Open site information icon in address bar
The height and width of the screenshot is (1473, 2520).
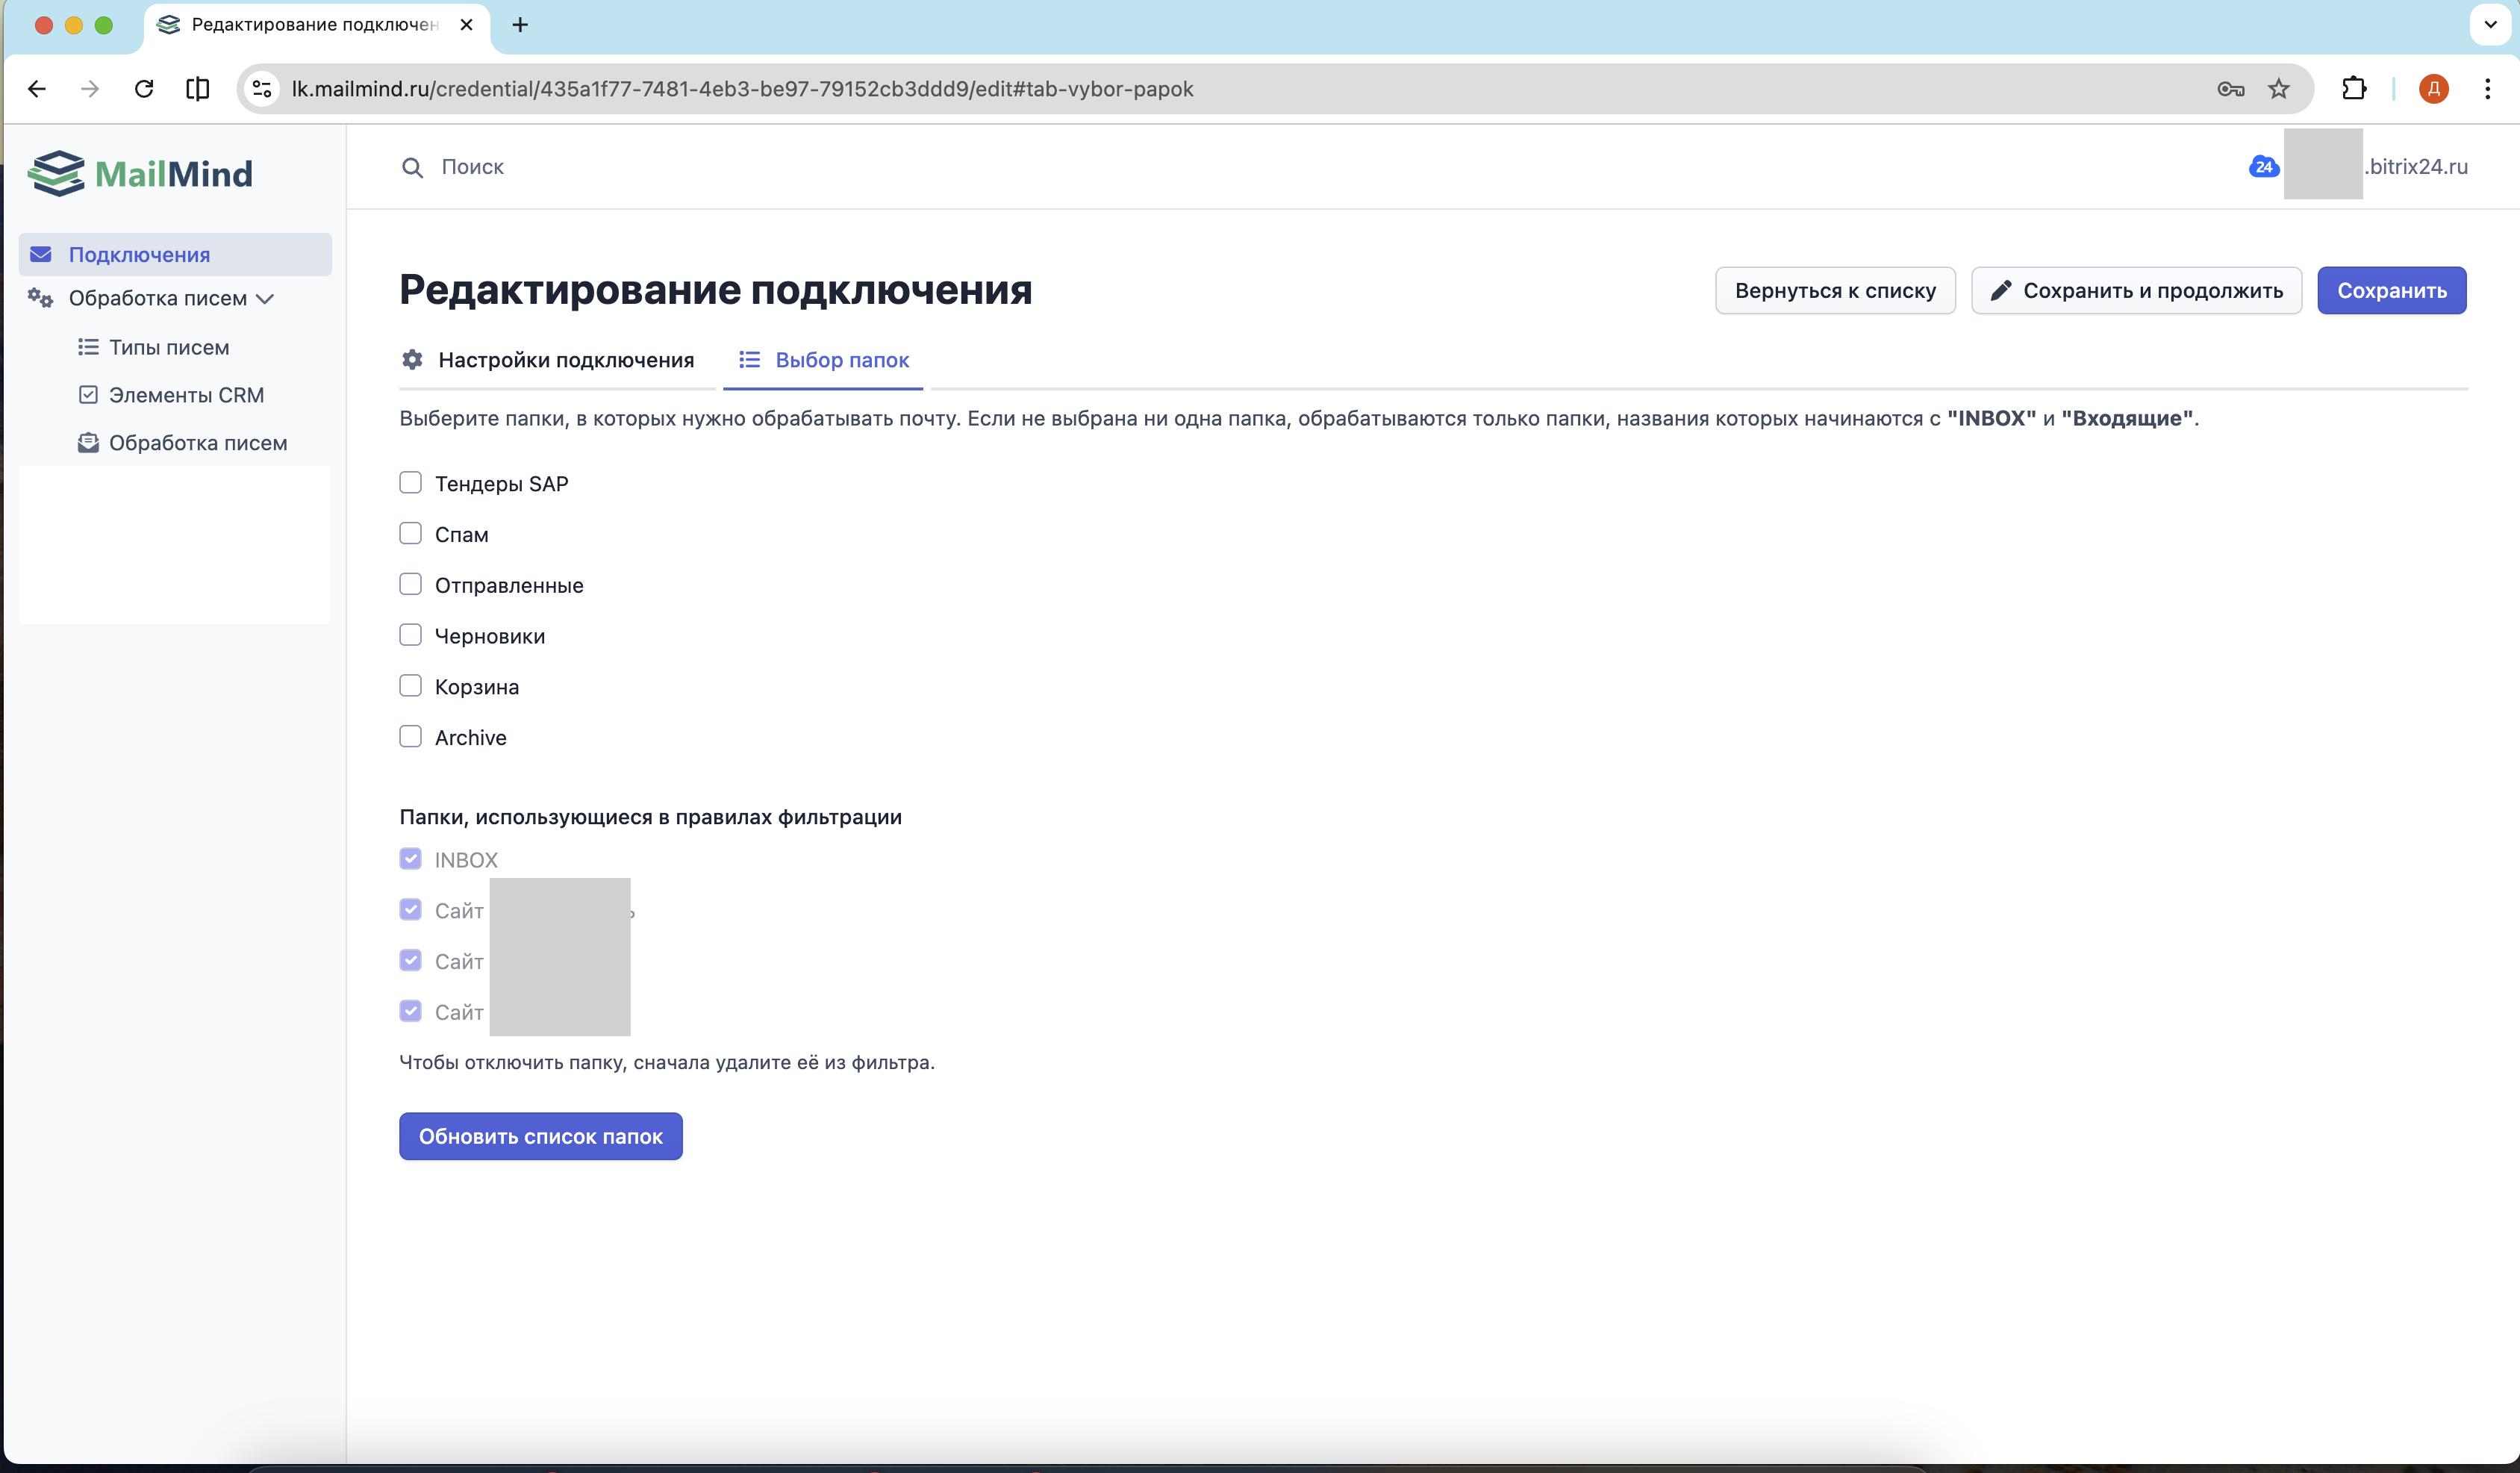[262, 89]
